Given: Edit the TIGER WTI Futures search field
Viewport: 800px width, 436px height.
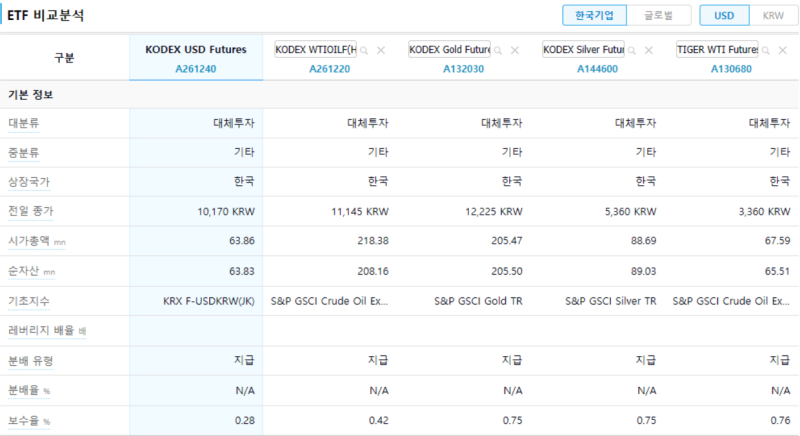Looking at the screenshot, I should pyautogui.click(x=717, y=49).
